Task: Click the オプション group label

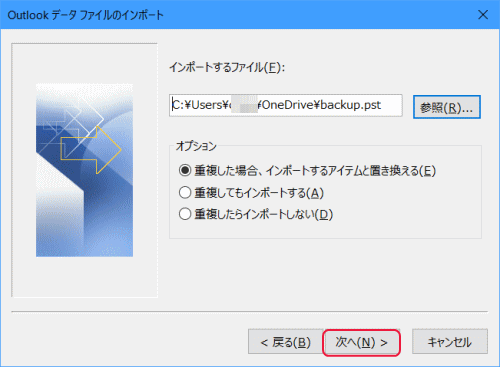Action: tap(196, 146)
